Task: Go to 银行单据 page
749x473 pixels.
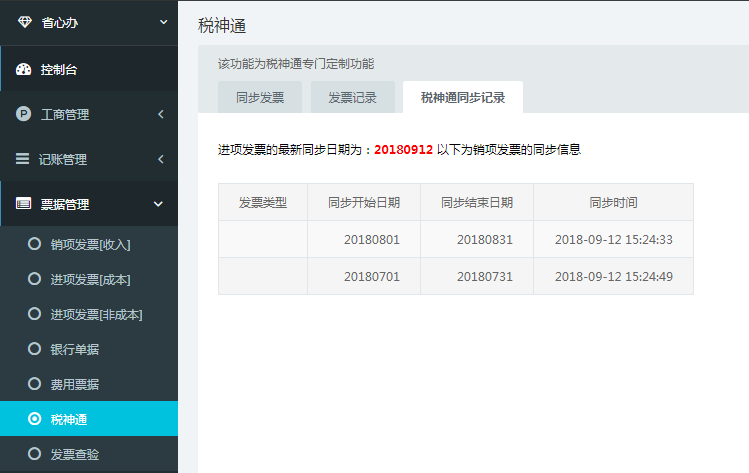Action: (75, 349)
